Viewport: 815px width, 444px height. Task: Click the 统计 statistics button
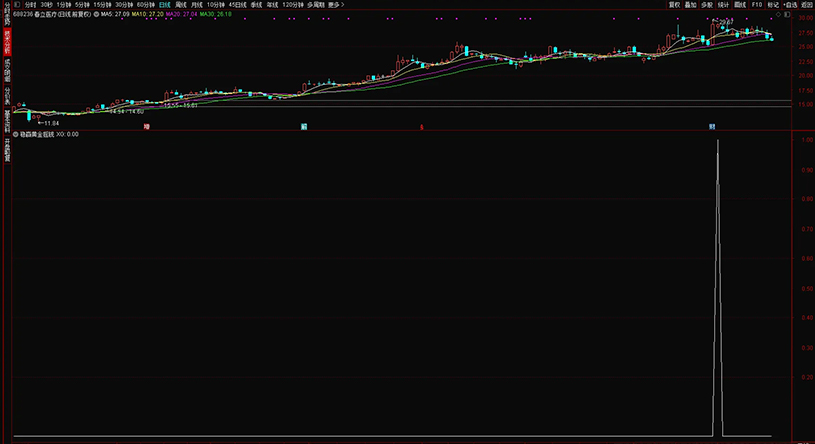(724, 5)
